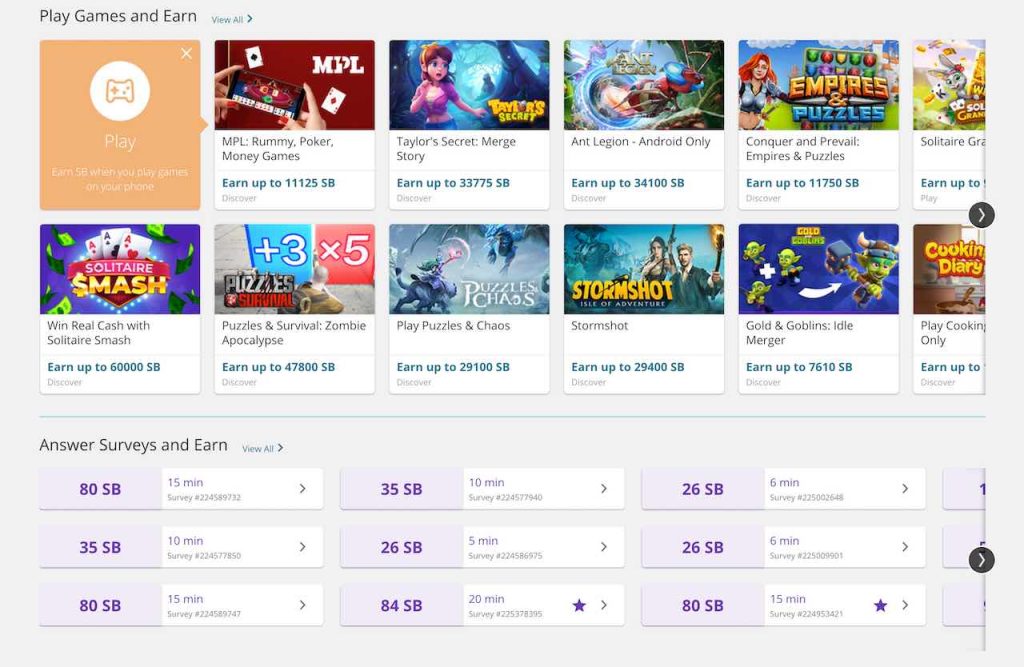The image size is (1024, 667).
Task: Click Earn up to 47800 SB link
Action: (278, 367)
